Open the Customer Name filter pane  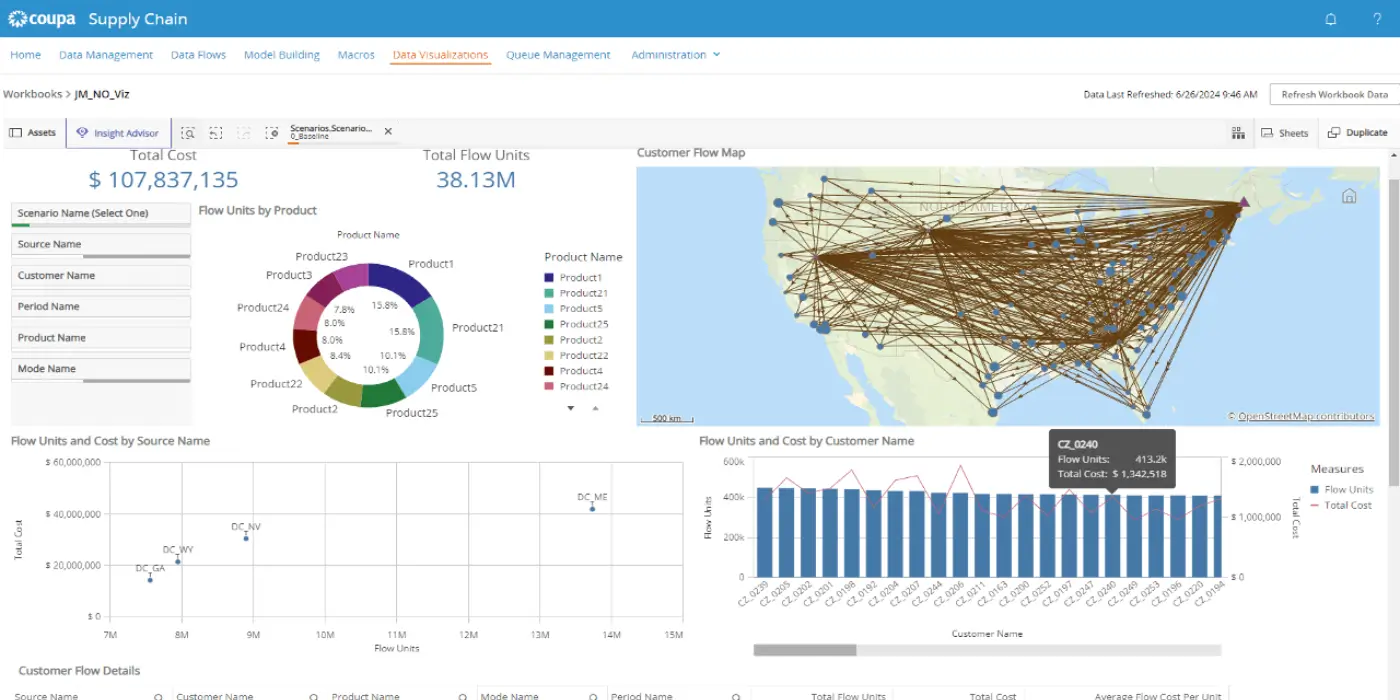click(x=100, y=276)
